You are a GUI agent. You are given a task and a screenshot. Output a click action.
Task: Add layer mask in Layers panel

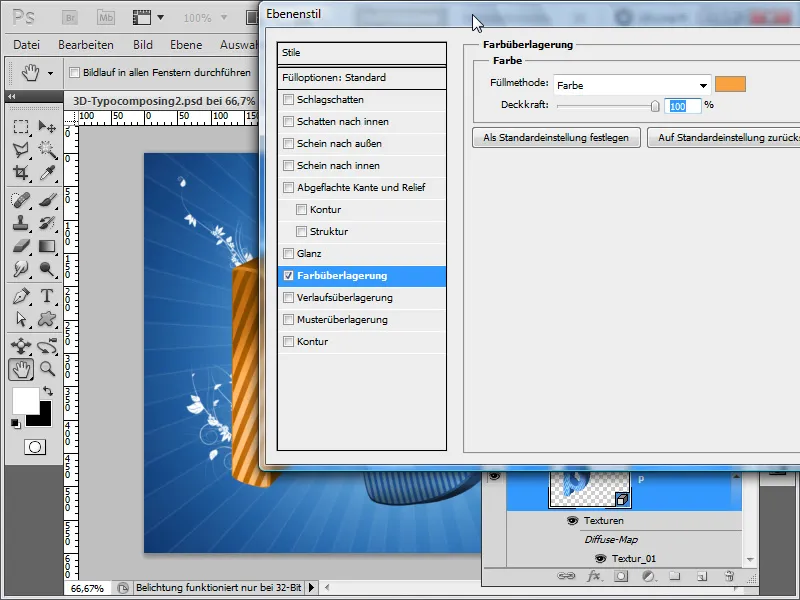(621, 576)
